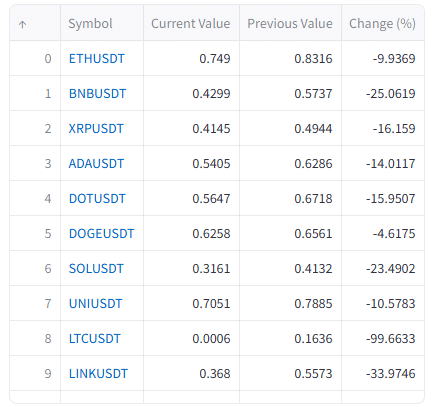Open the BNBUSDT symbol link
The height and width of the screenshot is (407, 439).
point(97,94)
